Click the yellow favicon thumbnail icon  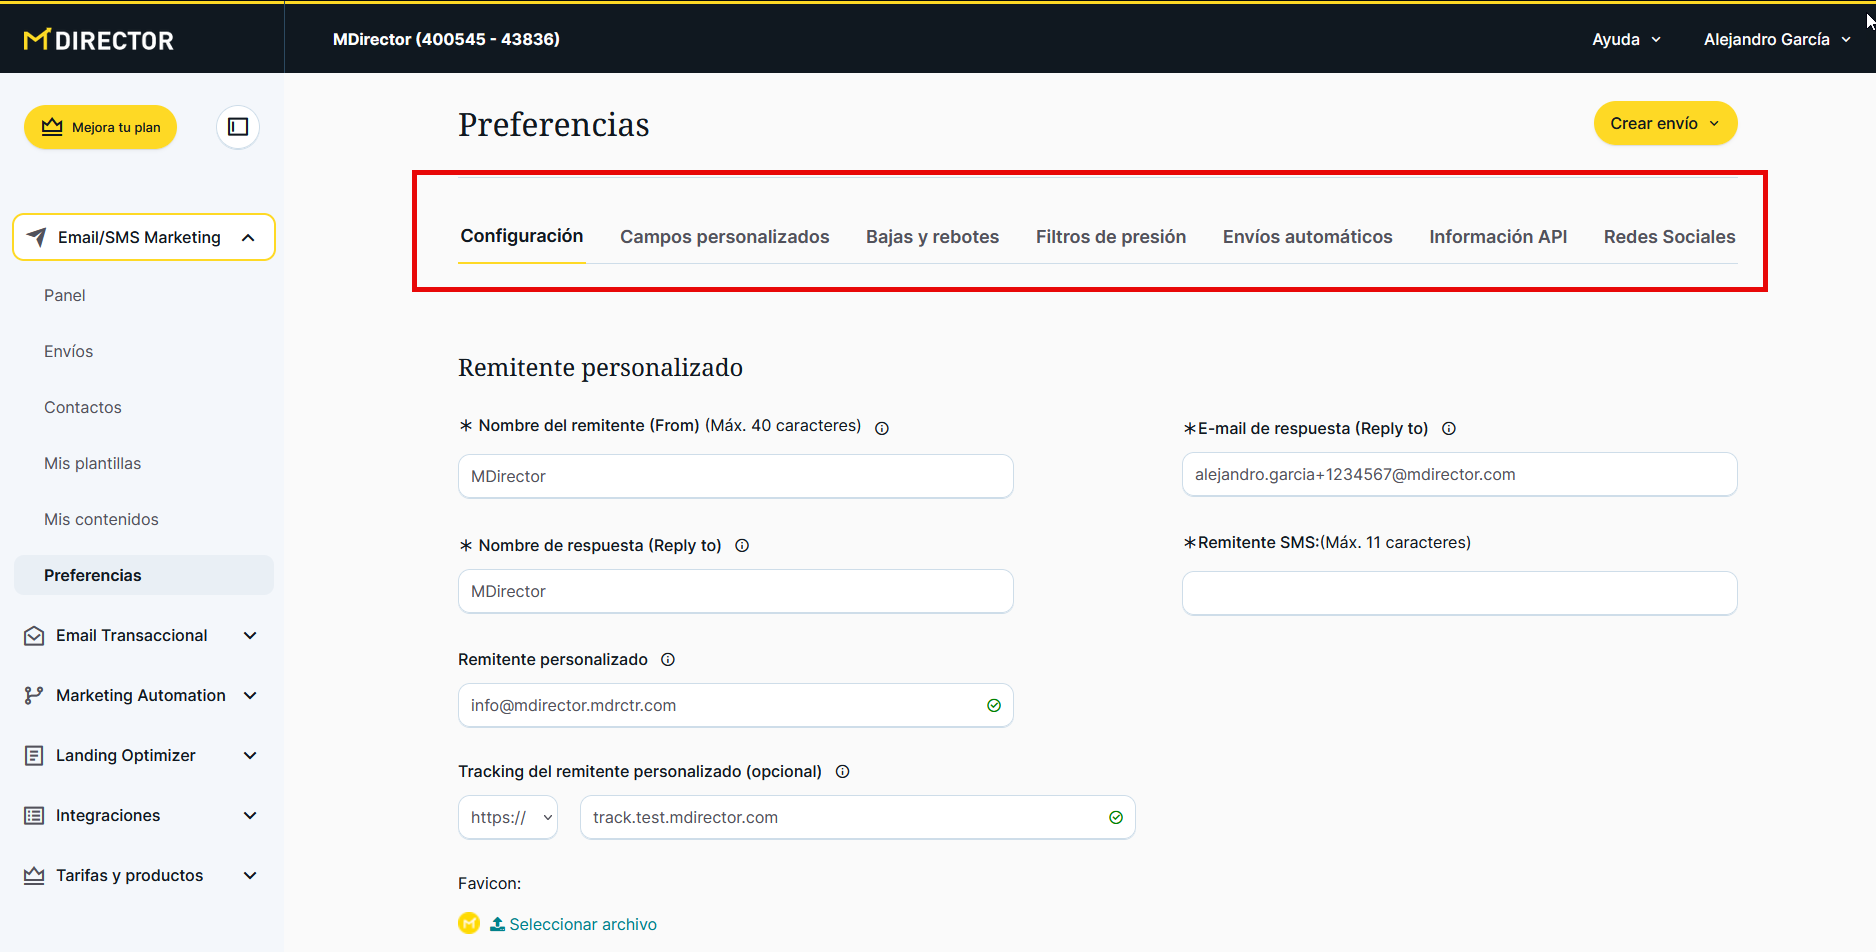point(469,923)
